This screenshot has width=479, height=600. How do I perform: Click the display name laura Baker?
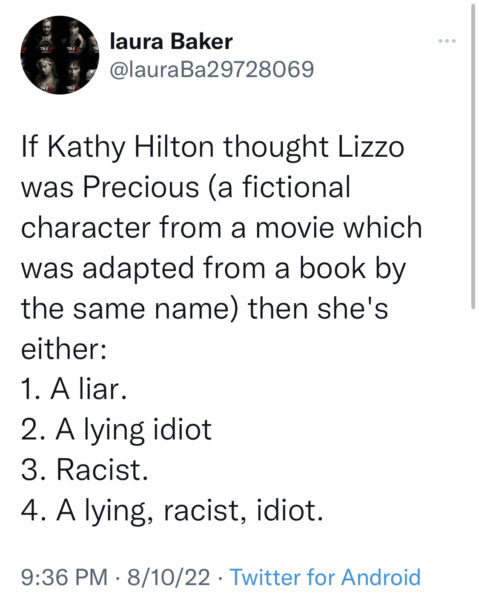tap(171, 41)
